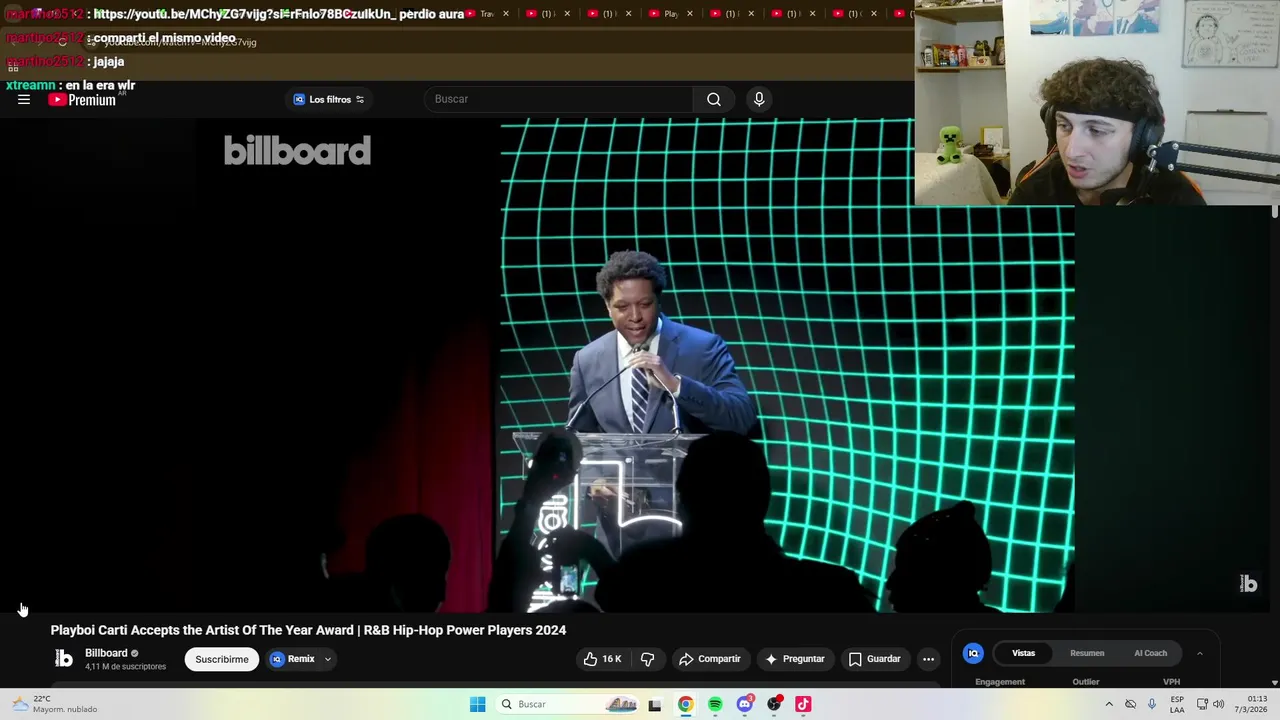Screen dimensions: 1280x720
Task: Expand the Remix dropdown chevron
Action: point(327,659)
